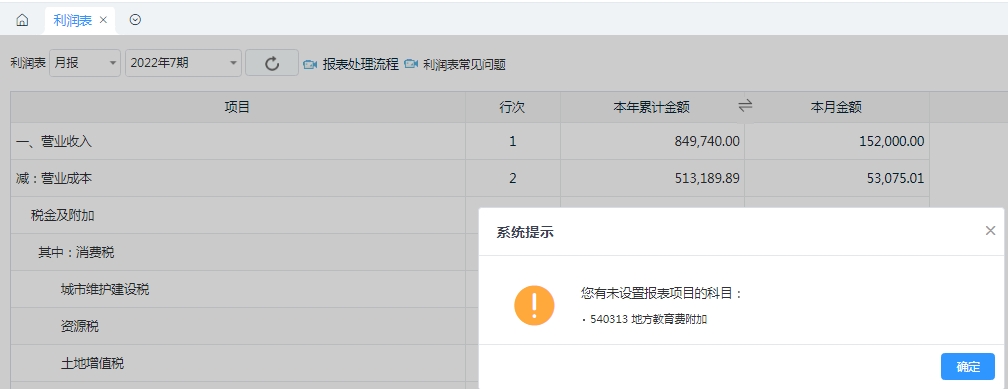
Task: Click line number 2 cell
Action: [x=512, y=178]
